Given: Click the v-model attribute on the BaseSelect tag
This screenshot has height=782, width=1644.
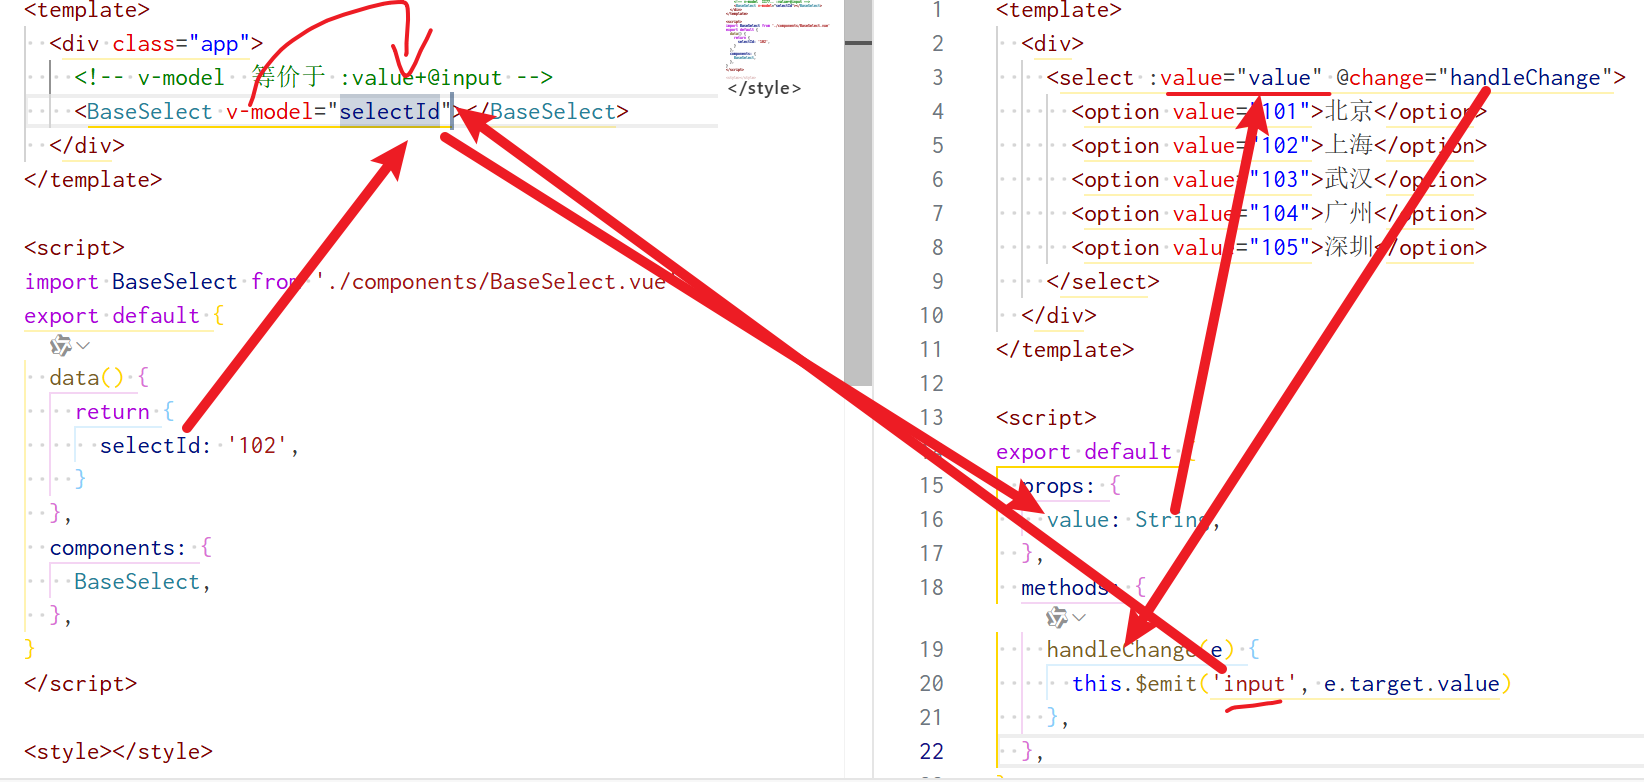Looking at the screenshot, I should coord(339,111).
